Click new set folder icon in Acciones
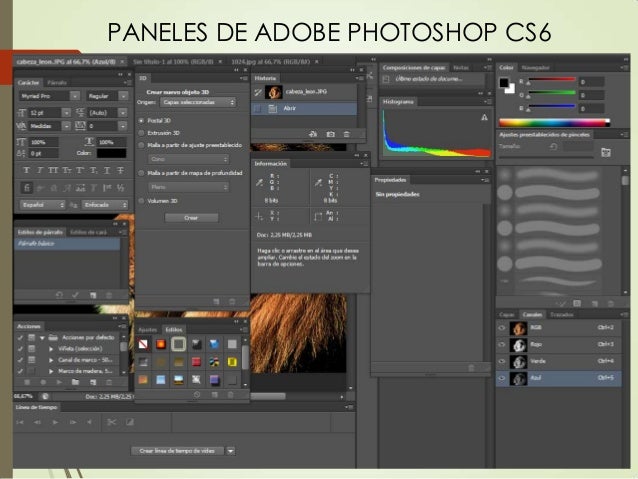This screenshot has height=479, width=638. tap(75, 383)
